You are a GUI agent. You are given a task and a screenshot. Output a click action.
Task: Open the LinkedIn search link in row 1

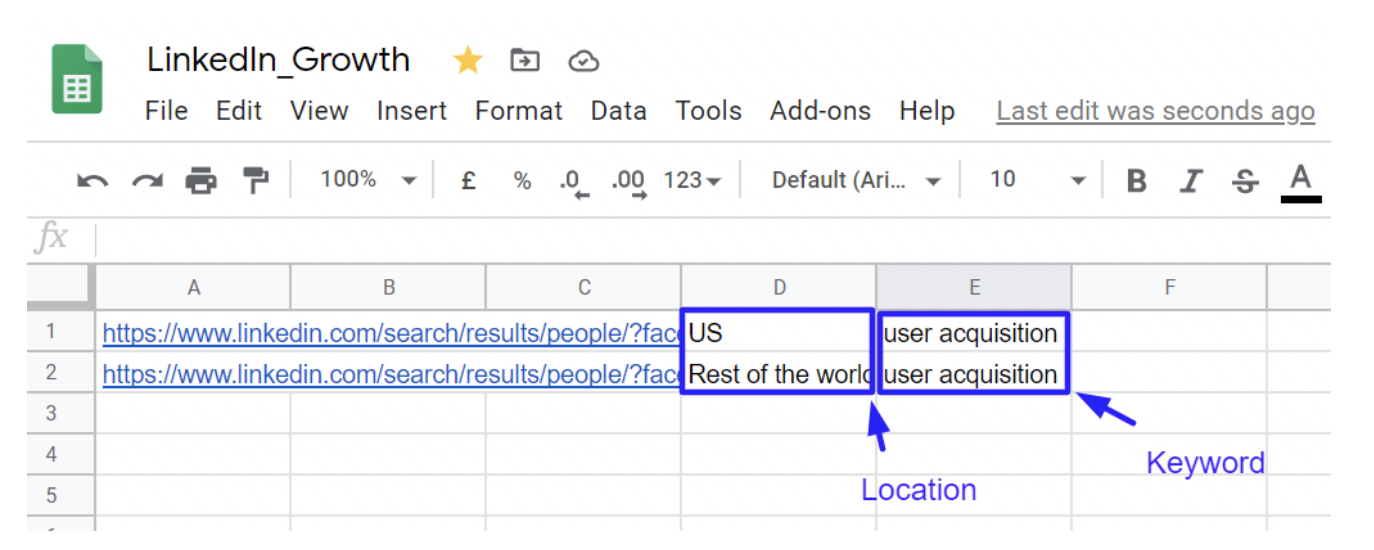392,333
